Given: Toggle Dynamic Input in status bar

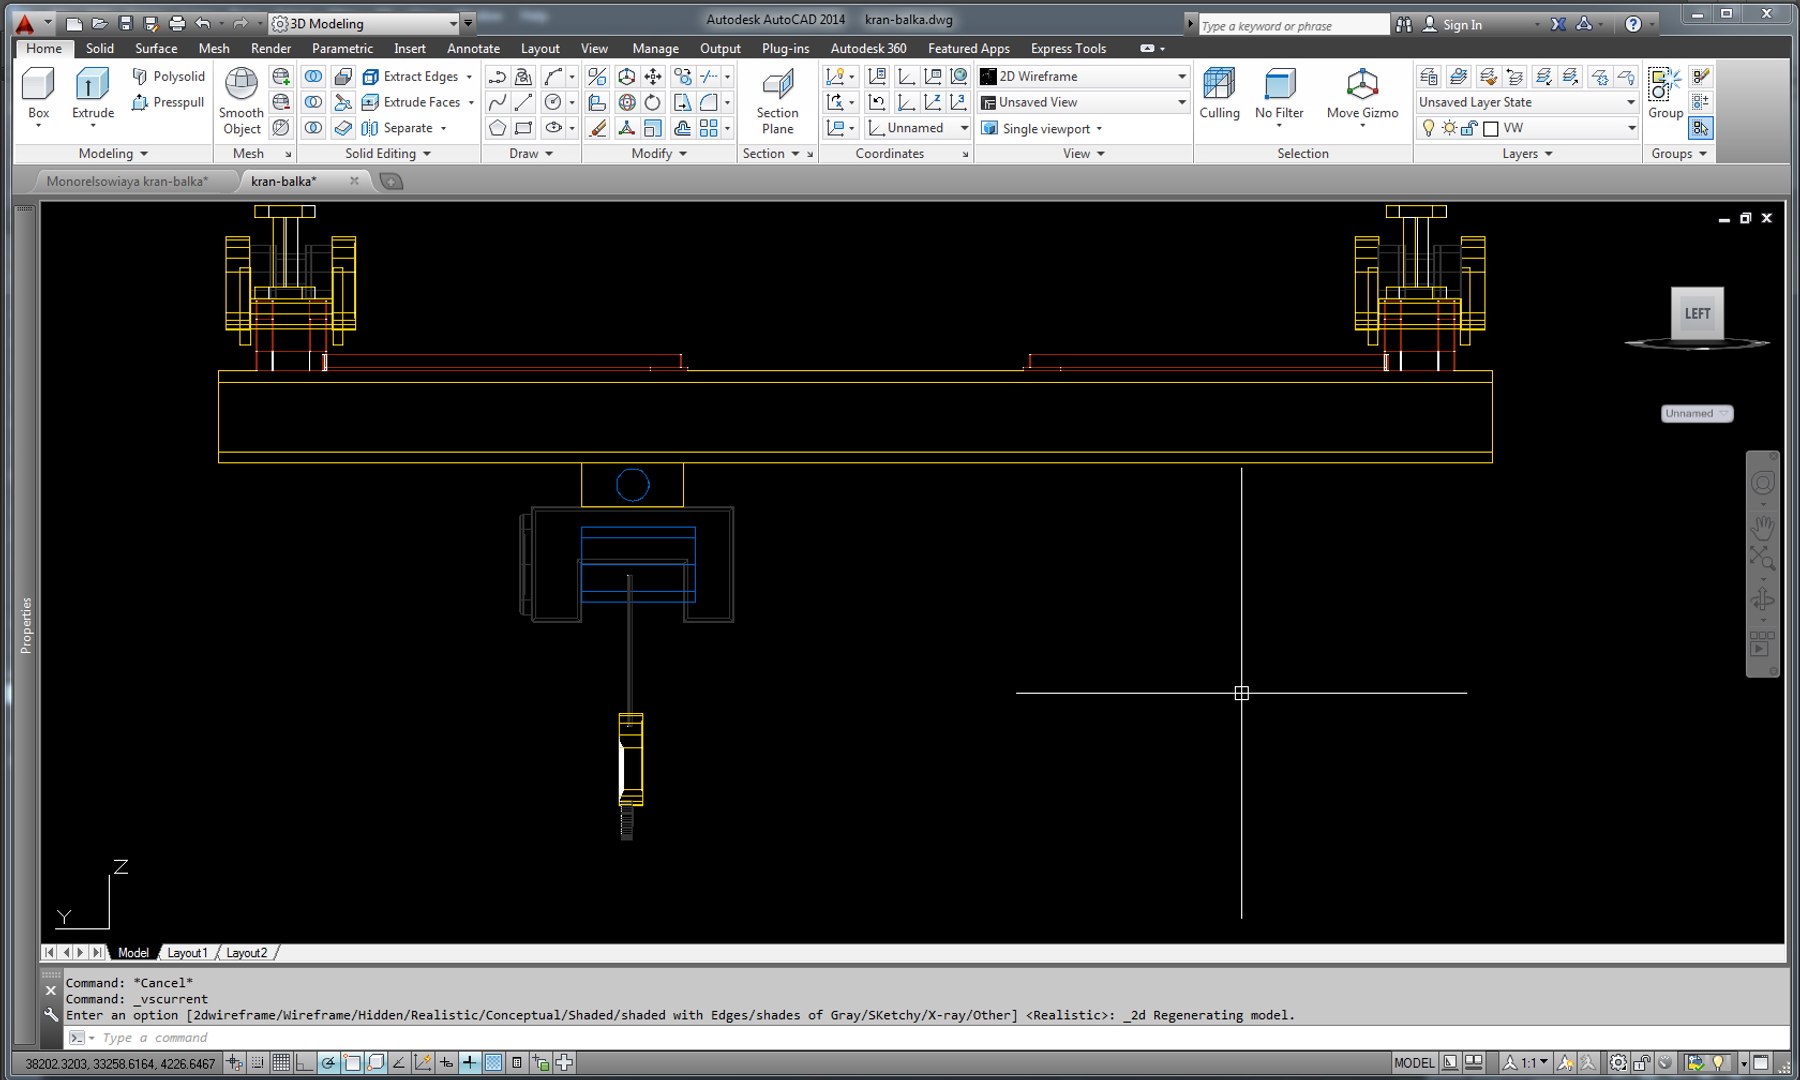Looking at the screenshot, I should (x=446, y=1063).
